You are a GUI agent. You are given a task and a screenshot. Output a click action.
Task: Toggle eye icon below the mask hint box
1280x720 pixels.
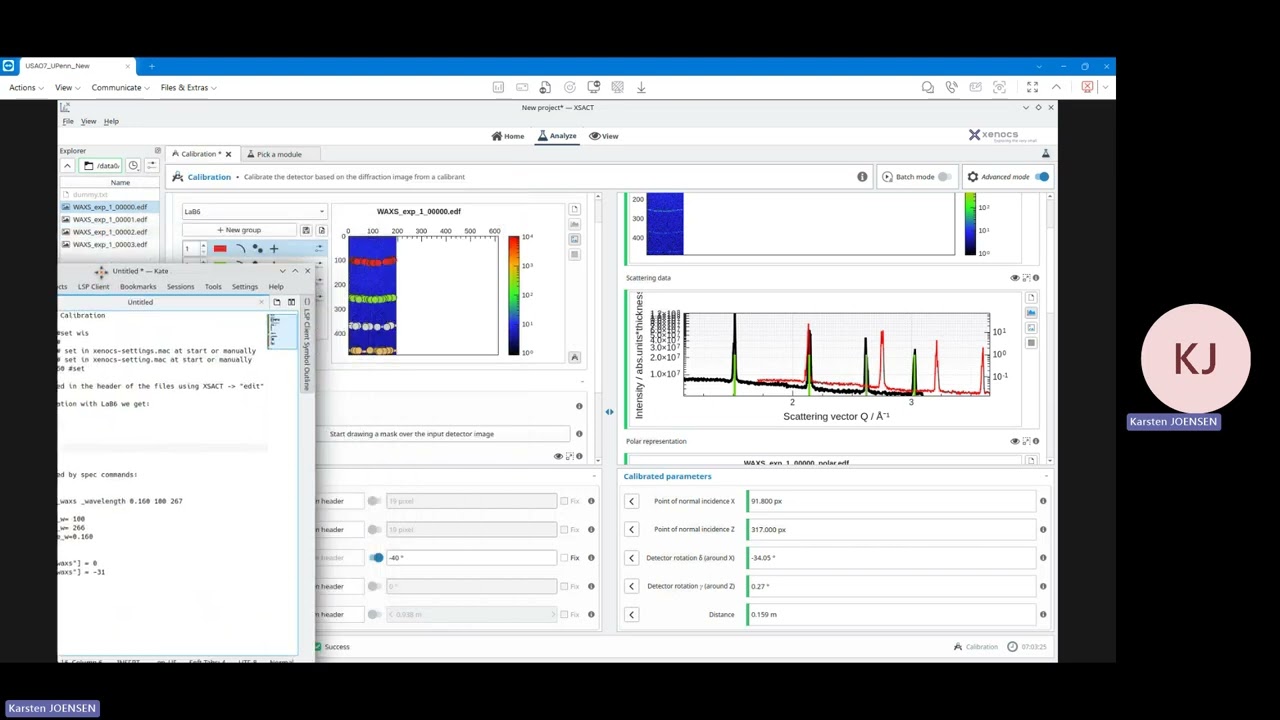coord(559,456)
